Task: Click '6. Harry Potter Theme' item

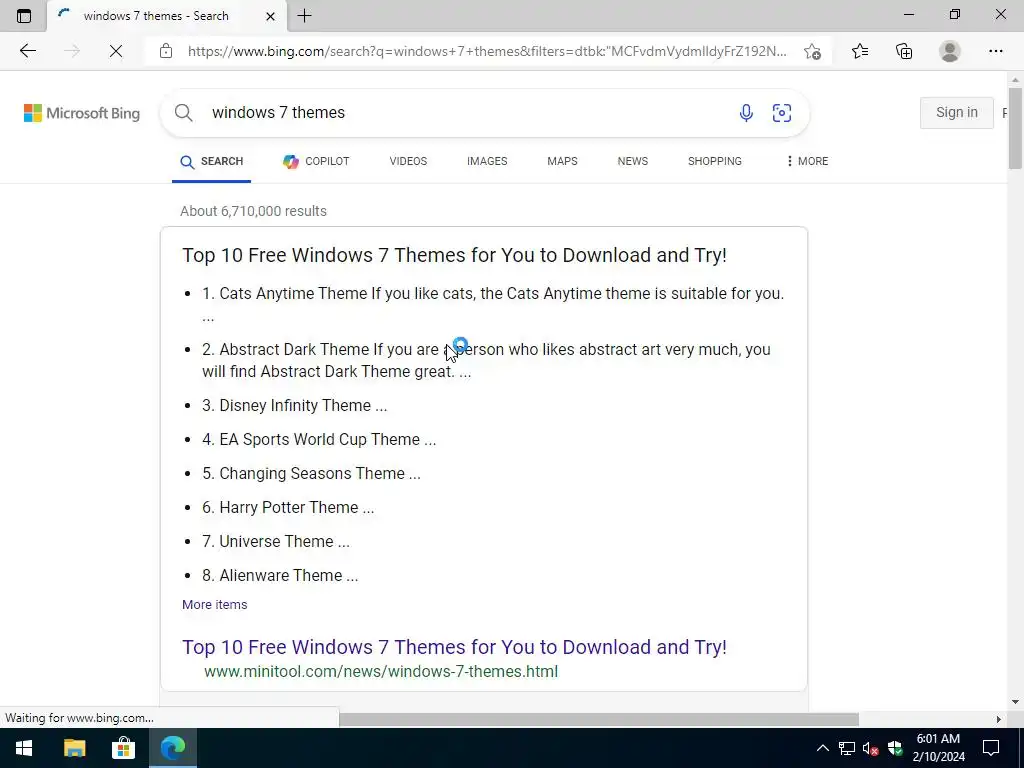Action: point(288,507)
